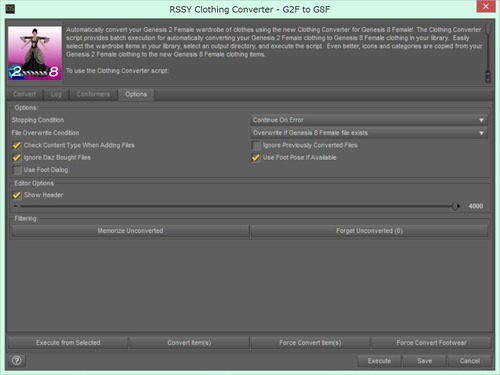Click the Memorize Unconverted button

coord(130,231)
